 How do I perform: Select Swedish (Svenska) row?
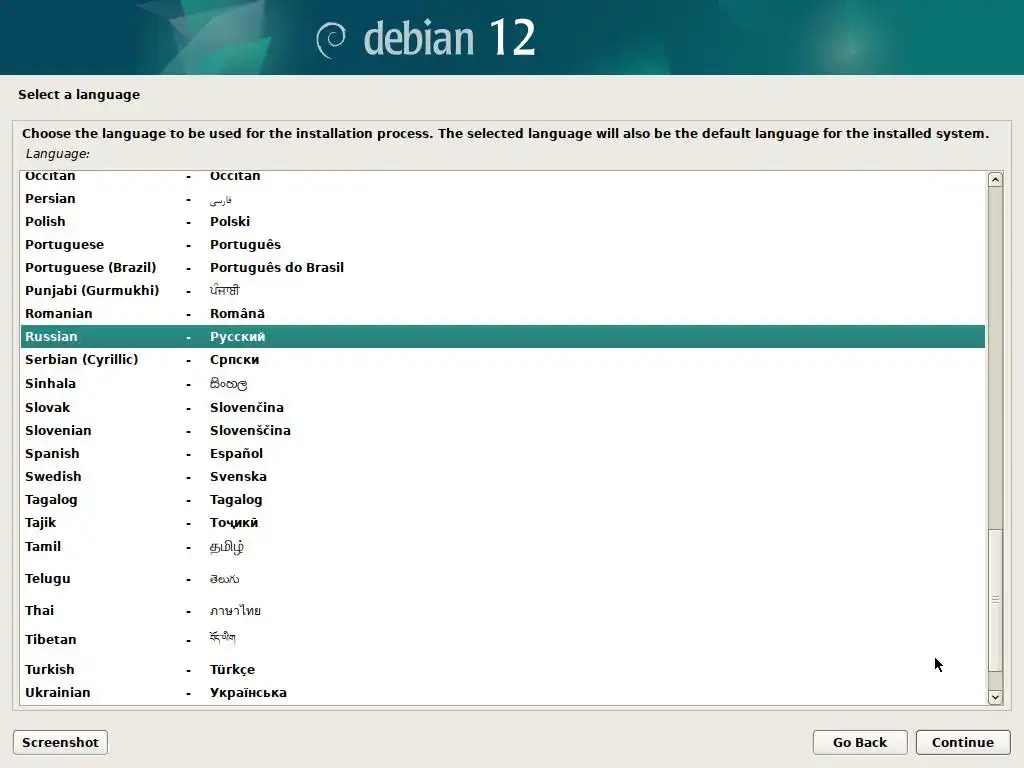coord(502,477)
